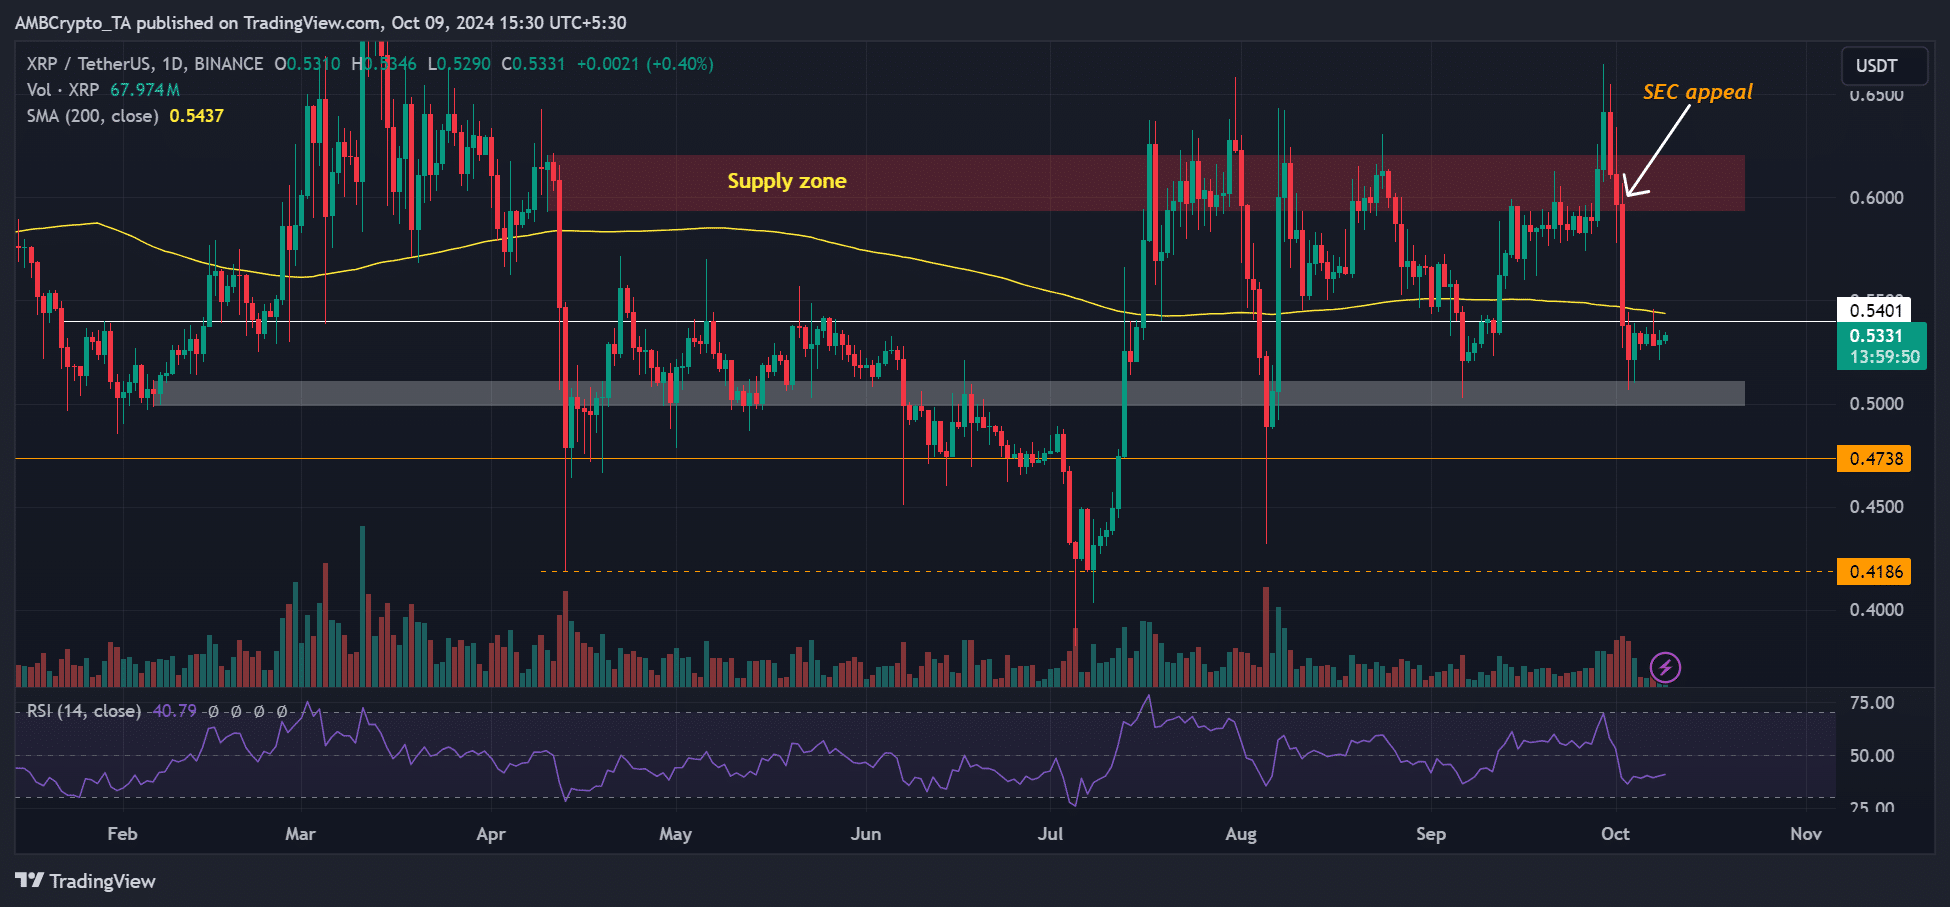This screenshot has width=1950, height=907.
Task: Select the SEC appeal annotation text
Action: point(1698,92)
